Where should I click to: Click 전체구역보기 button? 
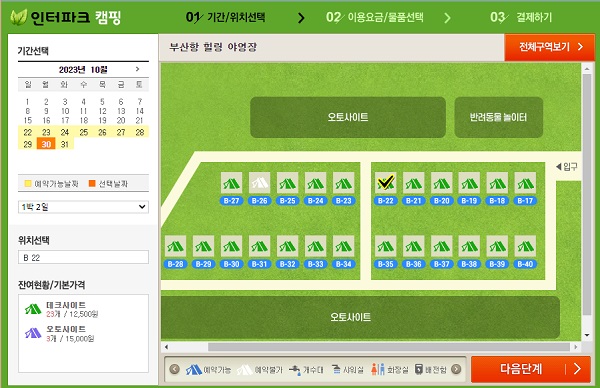point(549,47)
